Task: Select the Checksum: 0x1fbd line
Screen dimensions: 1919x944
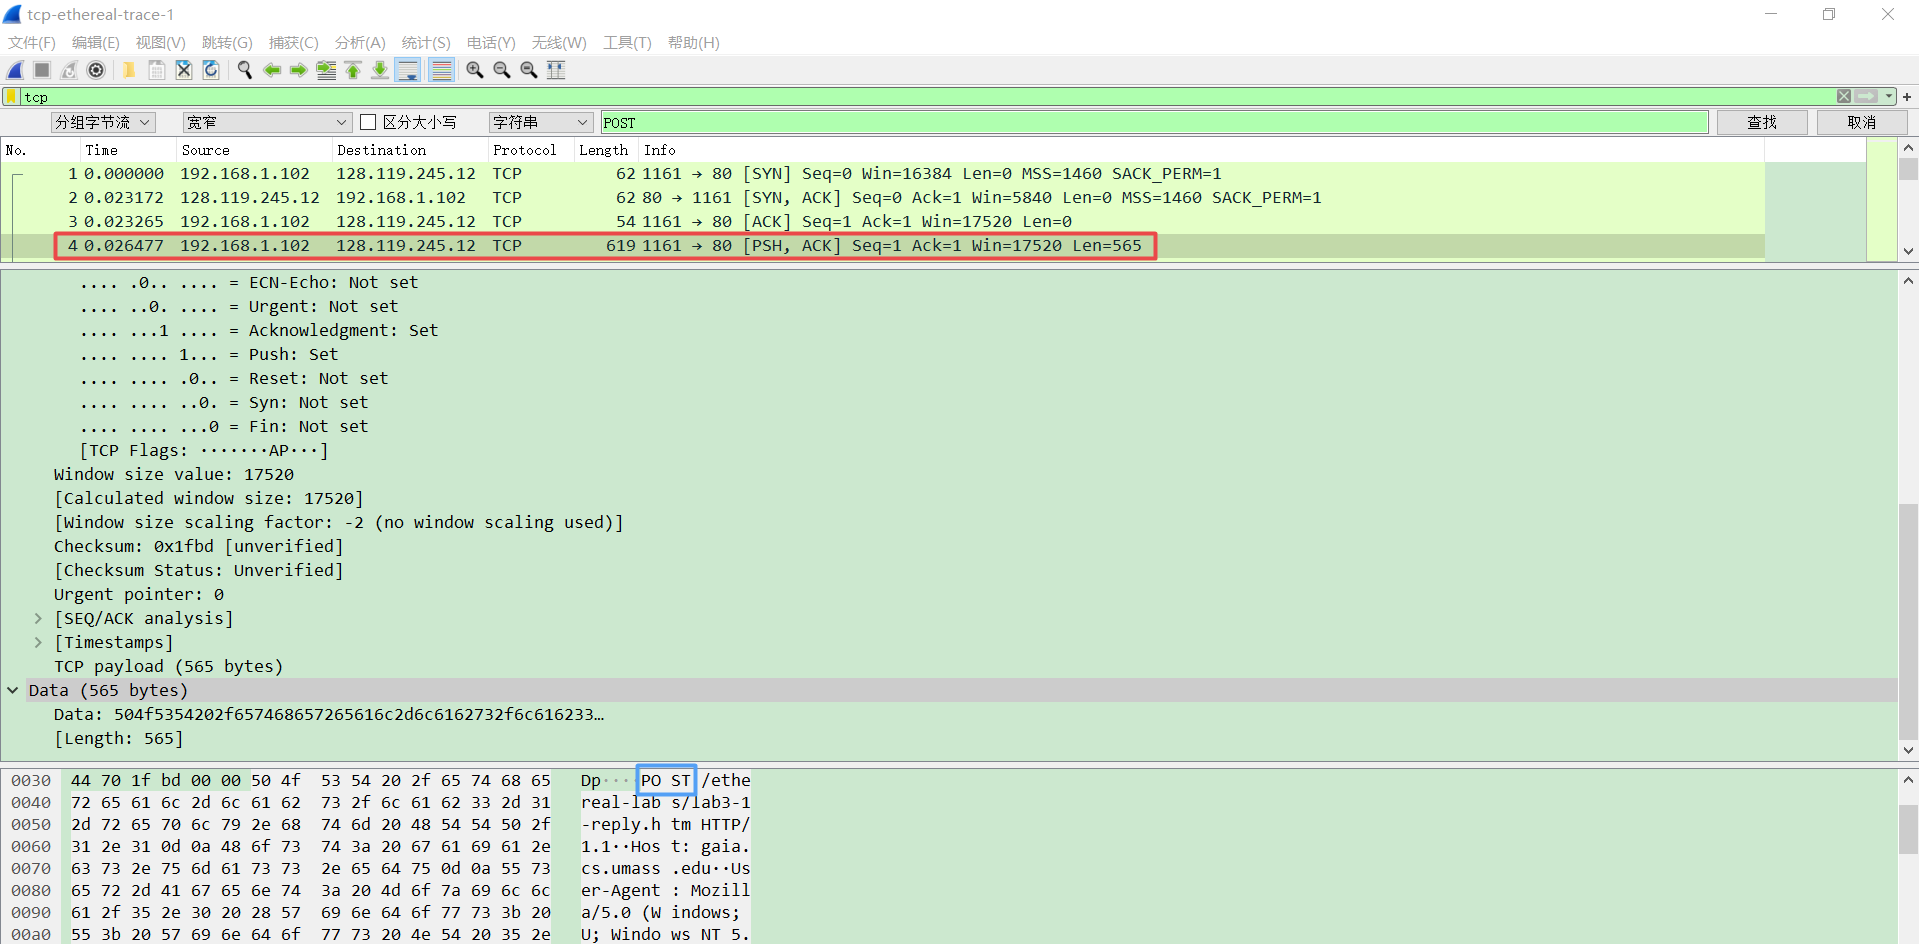Action: click(199, 547)
